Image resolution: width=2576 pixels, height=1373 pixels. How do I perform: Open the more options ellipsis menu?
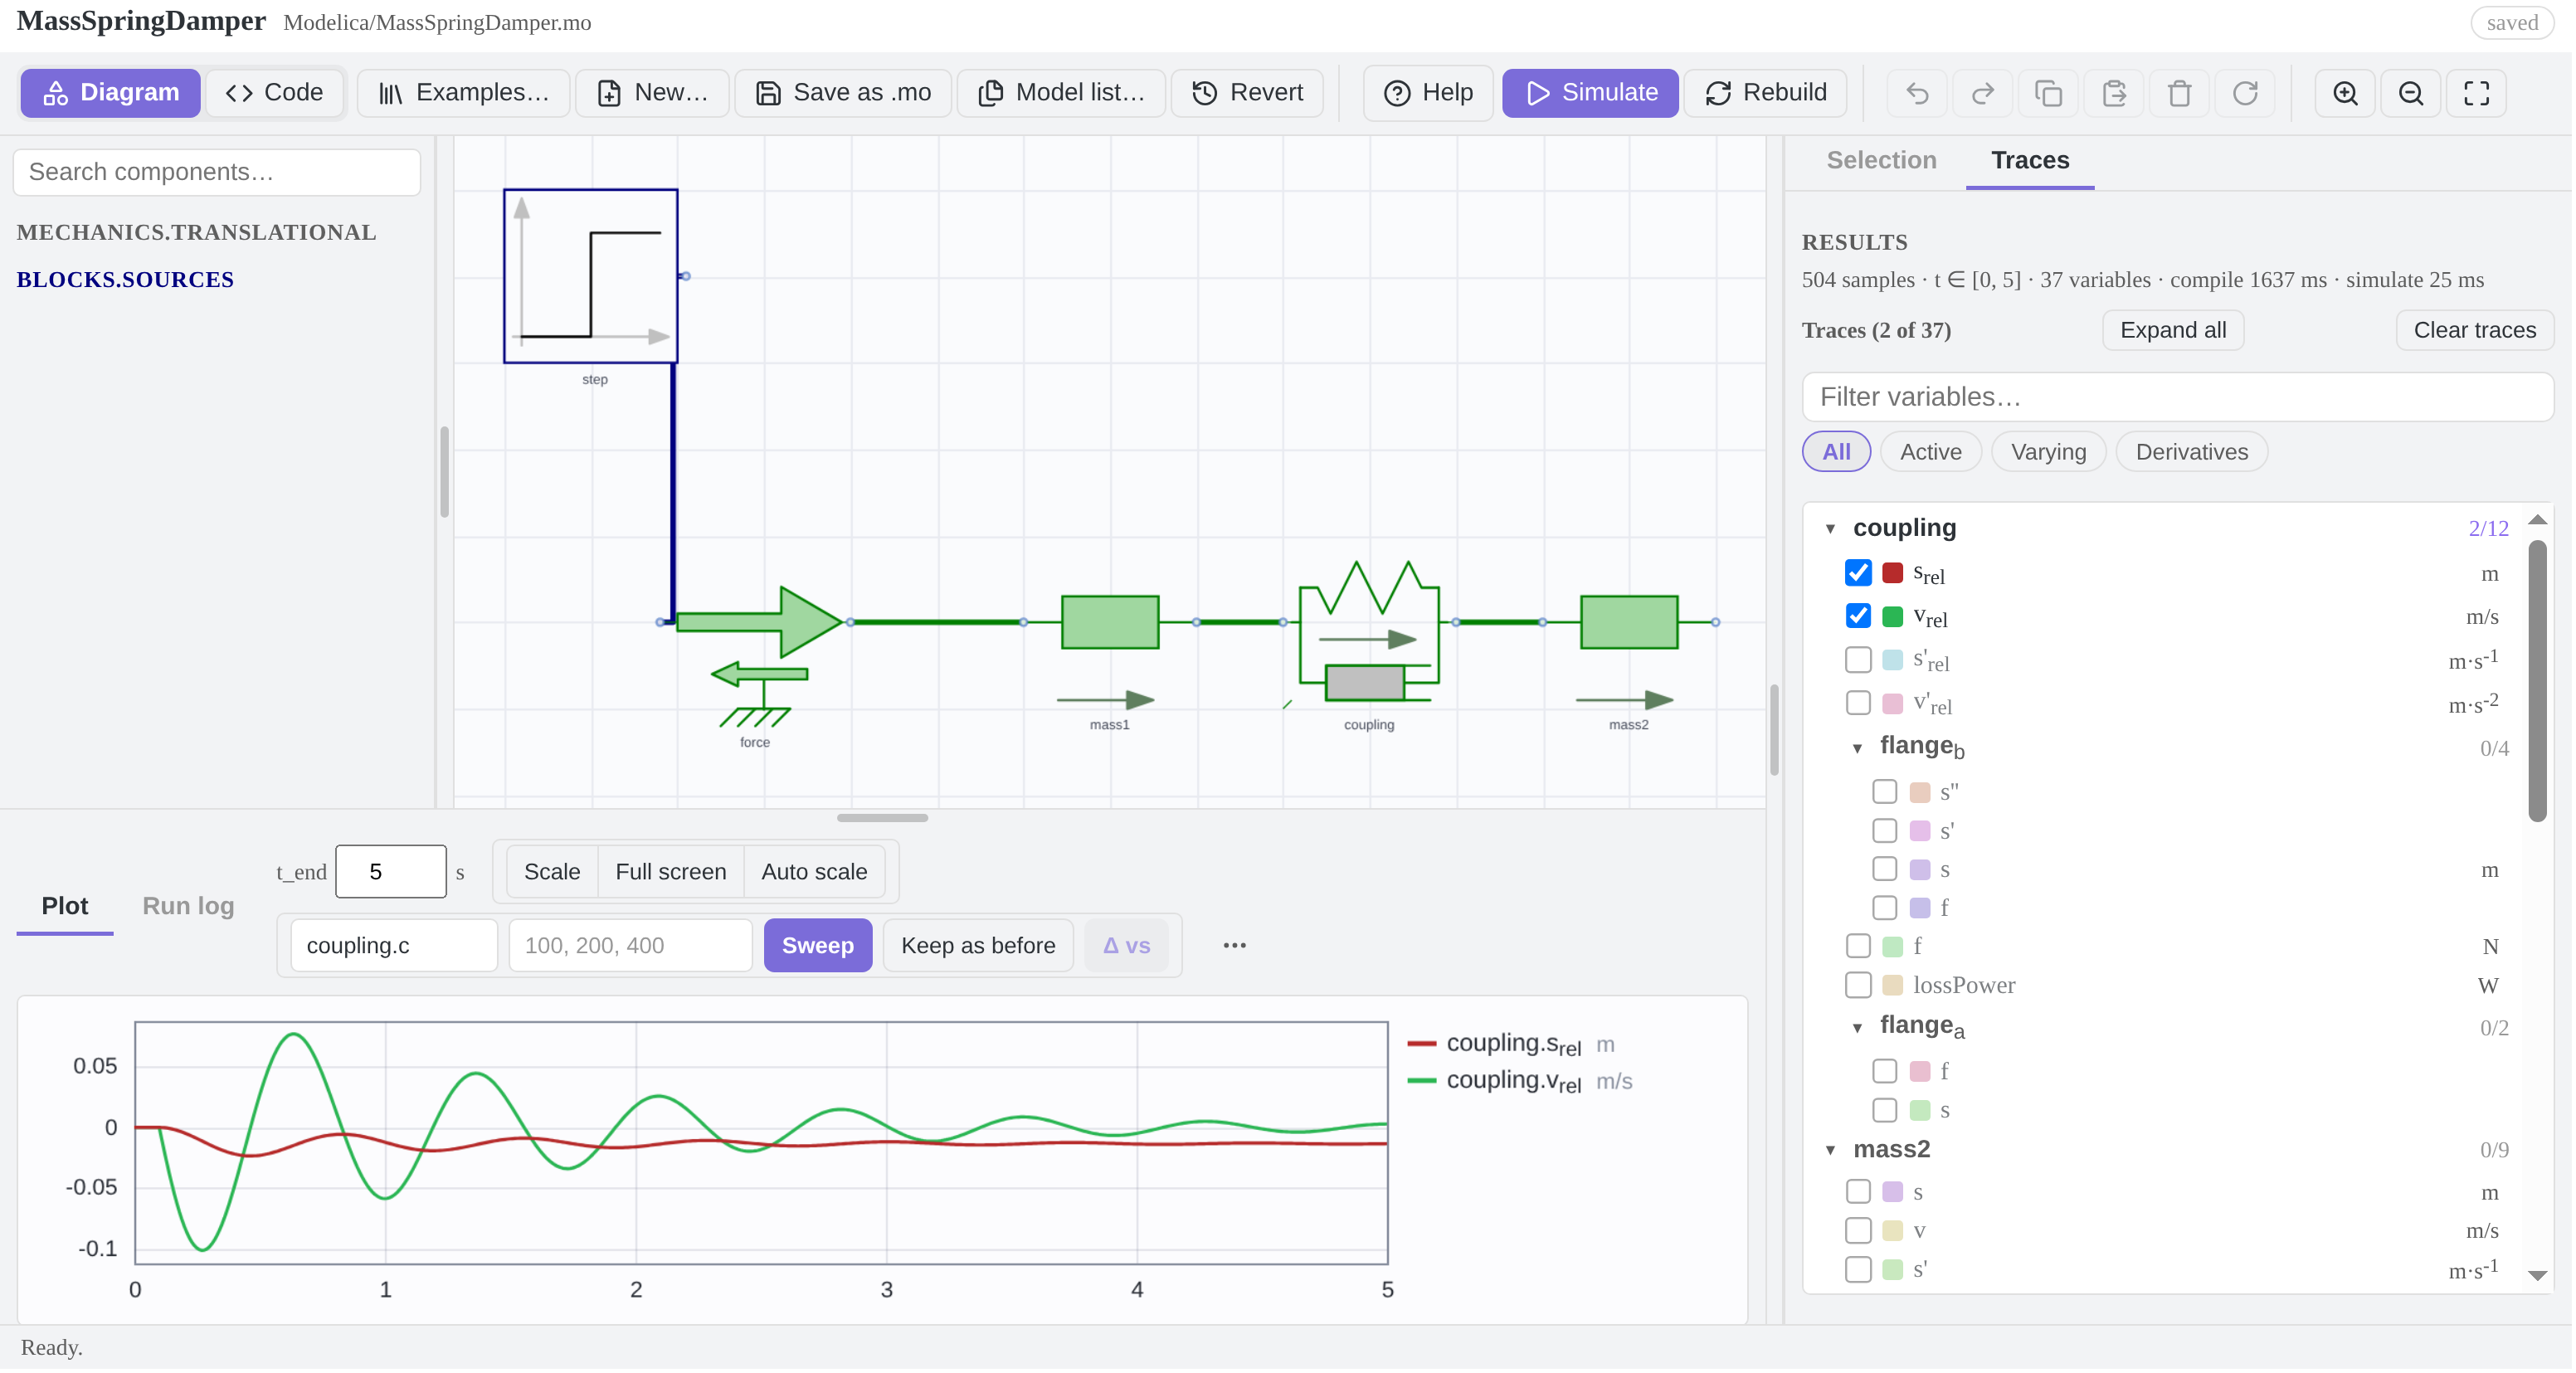1234,946
